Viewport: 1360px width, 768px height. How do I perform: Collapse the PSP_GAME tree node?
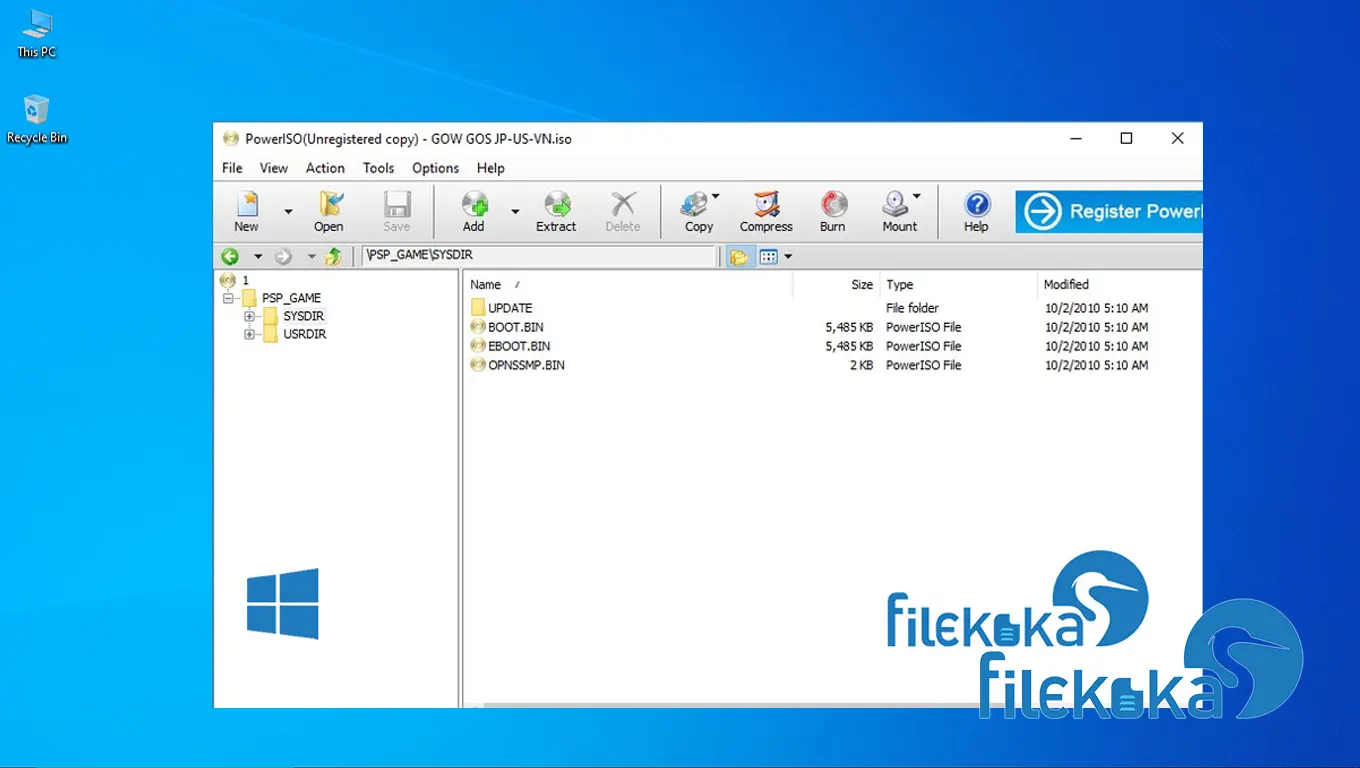(x=227, y=298)
